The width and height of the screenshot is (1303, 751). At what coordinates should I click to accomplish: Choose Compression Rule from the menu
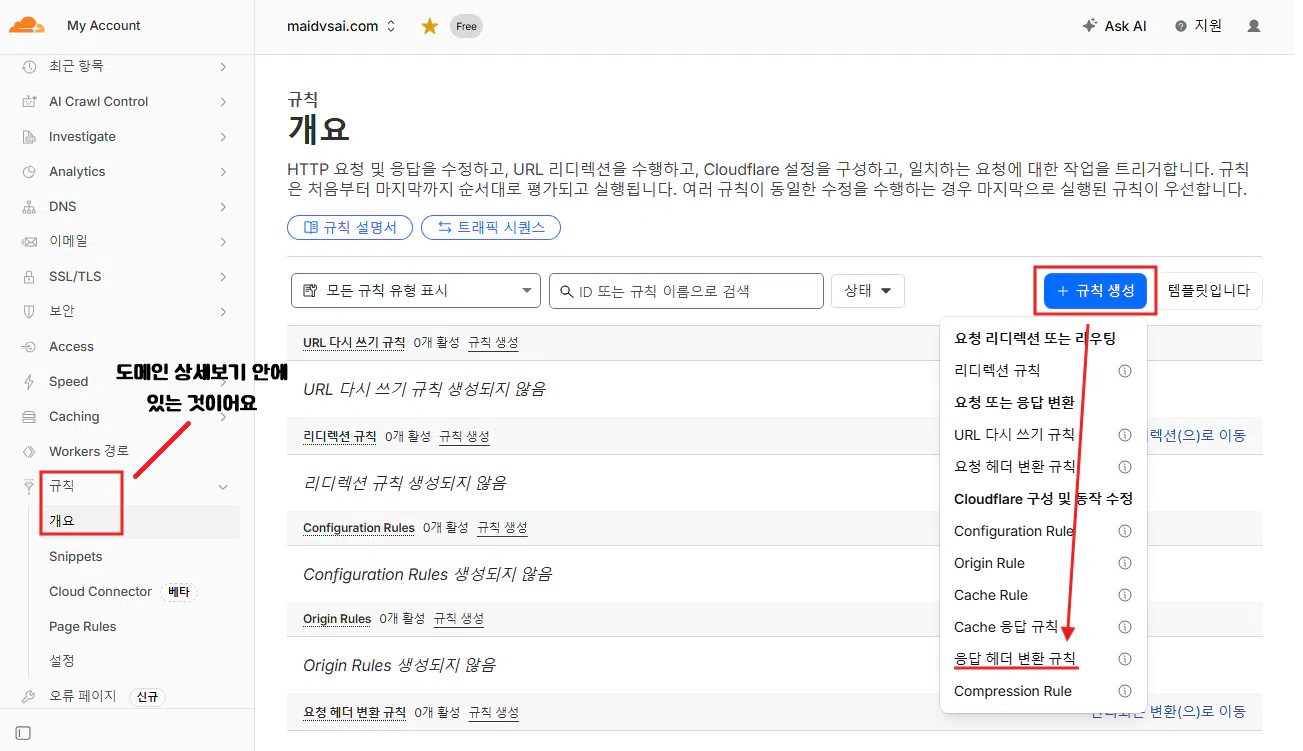pos(1013,691)
